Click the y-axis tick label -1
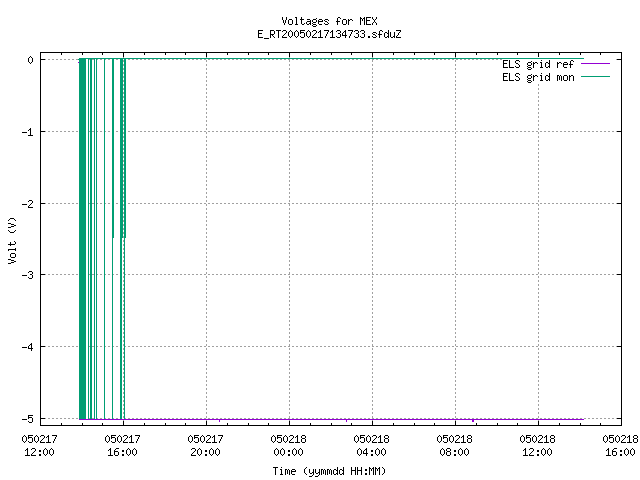Image resolution: width=640 pixels, height=480 pixels. (28, 132)
